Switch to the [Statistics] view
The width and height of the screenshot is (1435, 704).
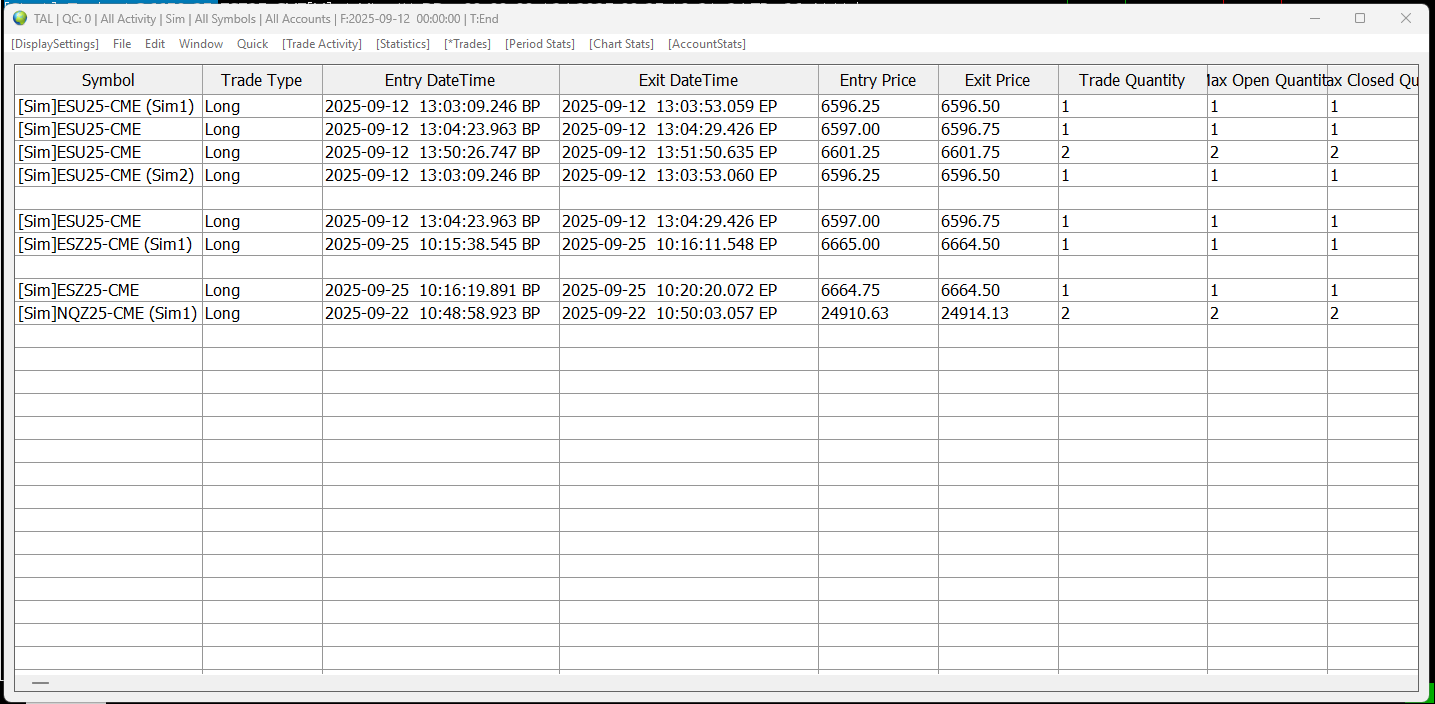tap(403, 44)
